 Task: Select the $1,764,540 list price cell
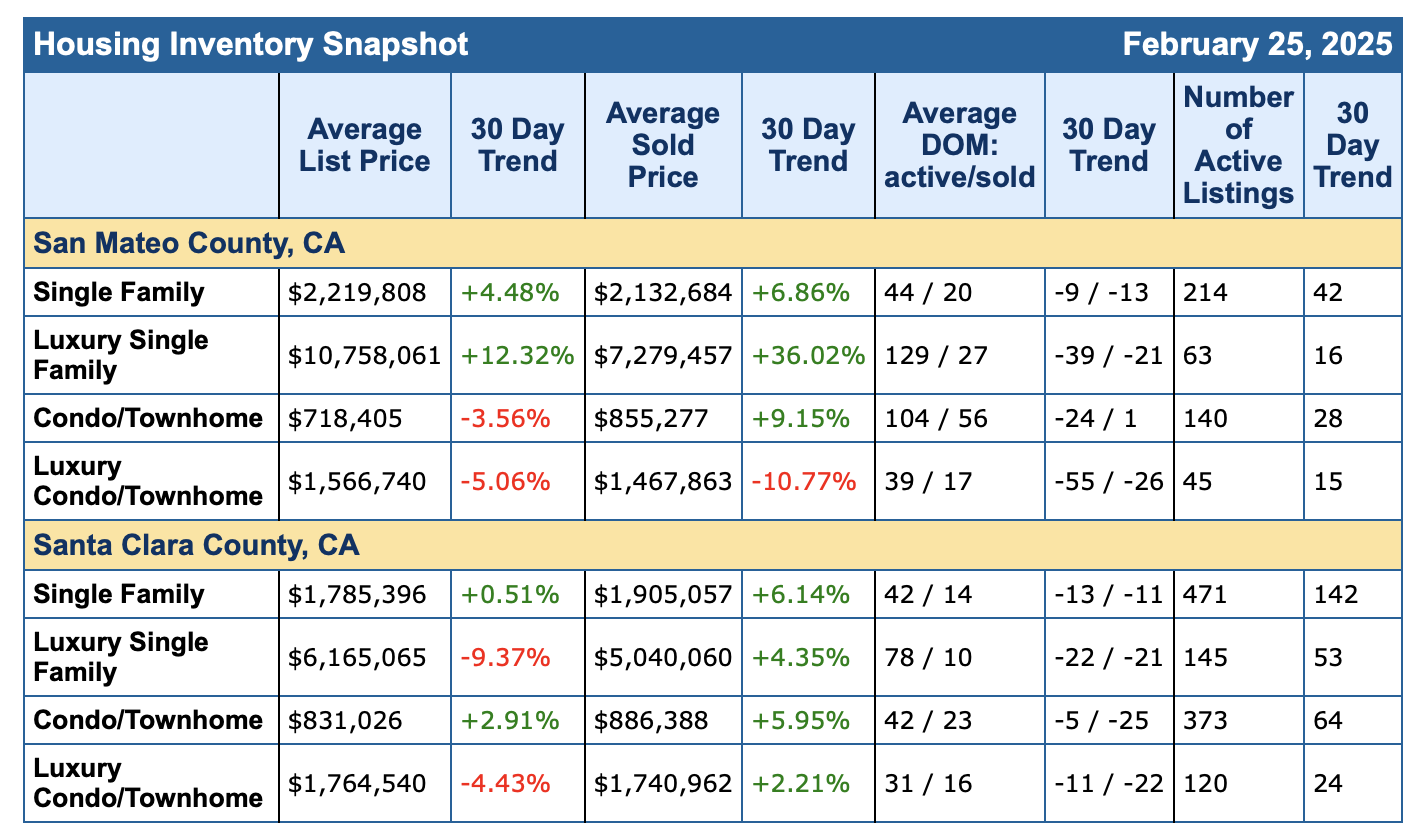pos(357,784)
